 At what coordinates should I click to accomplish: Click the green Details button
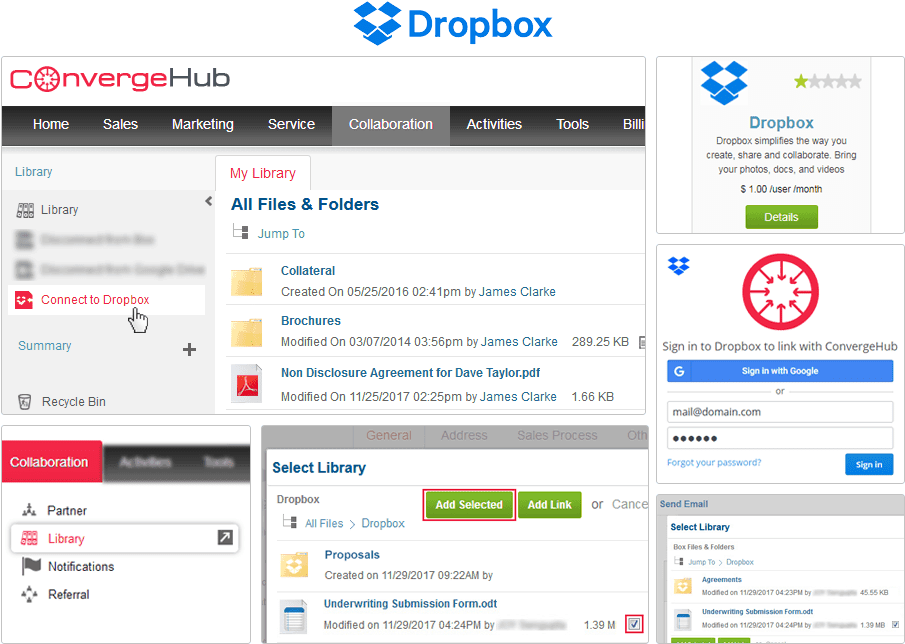click(781, 217)
